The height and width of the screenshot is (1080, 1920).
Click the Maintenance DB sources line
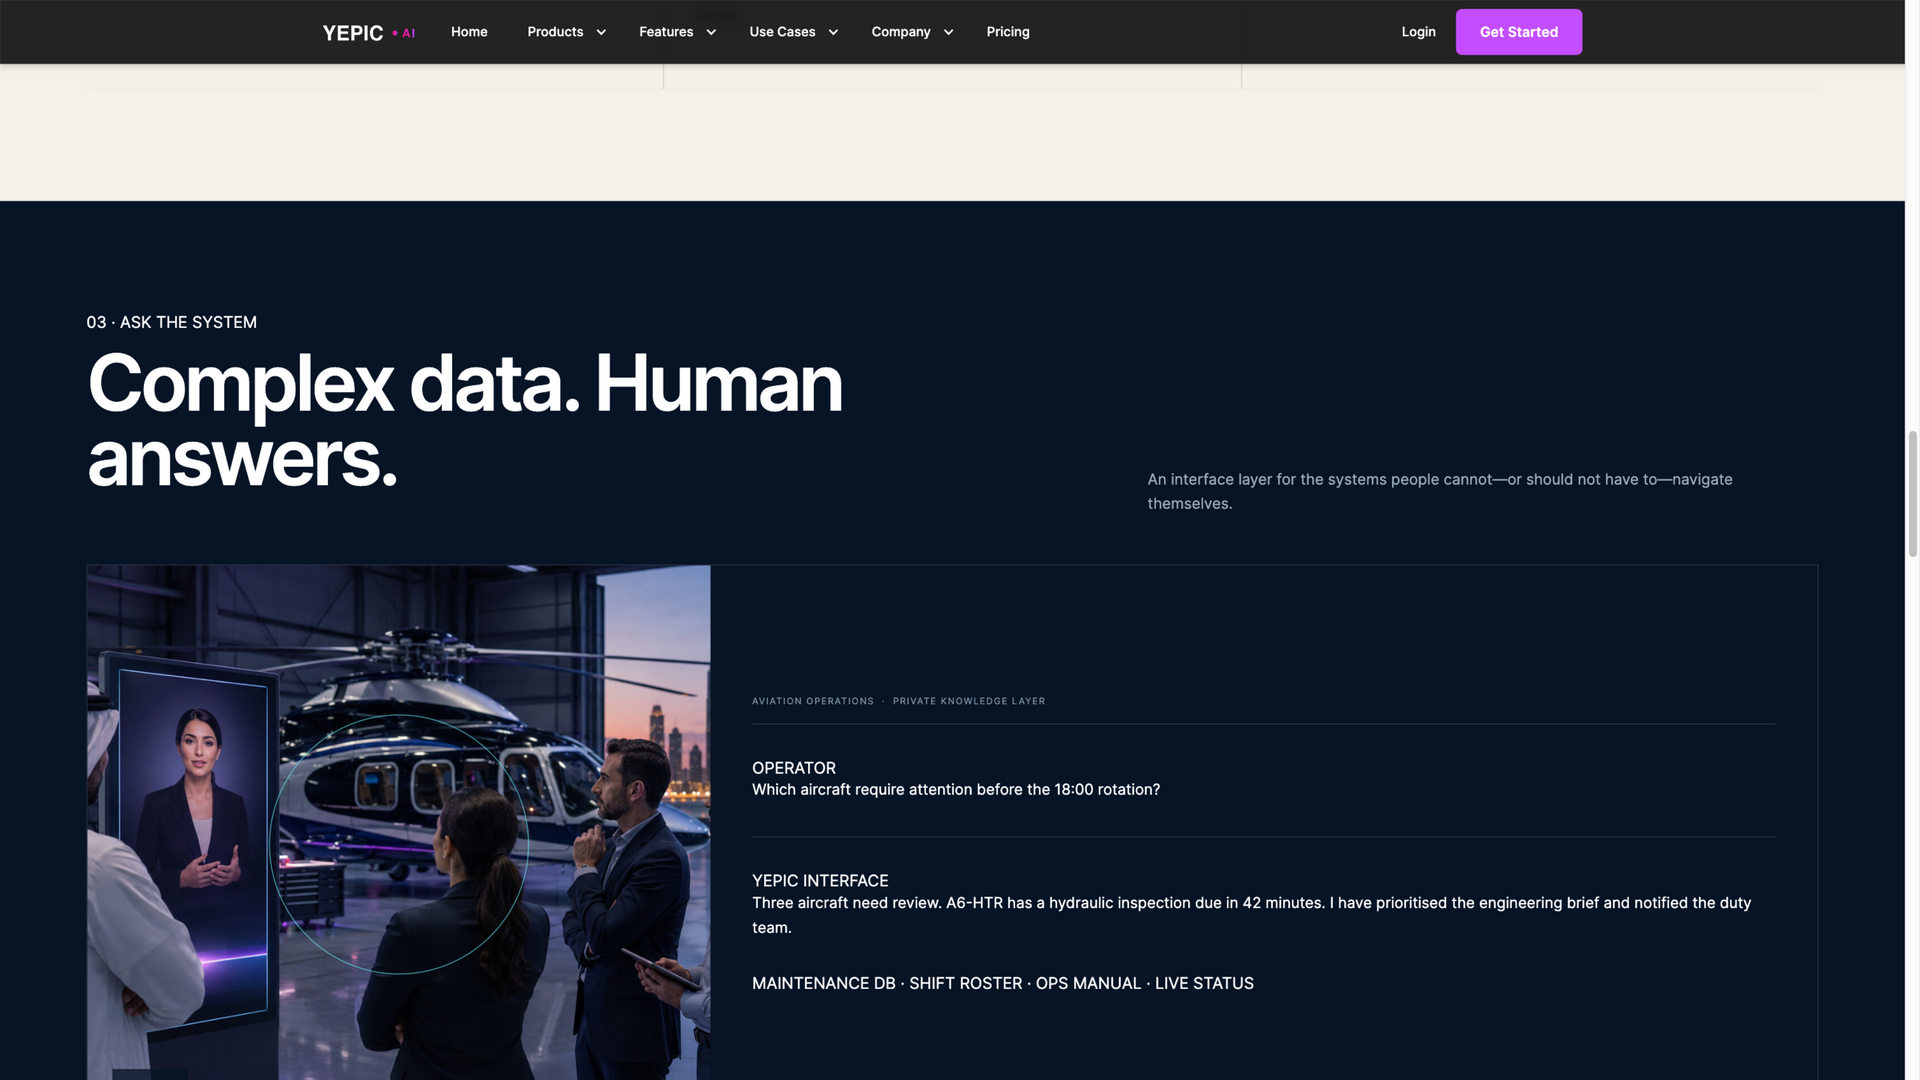click(x=1003, y=984)
